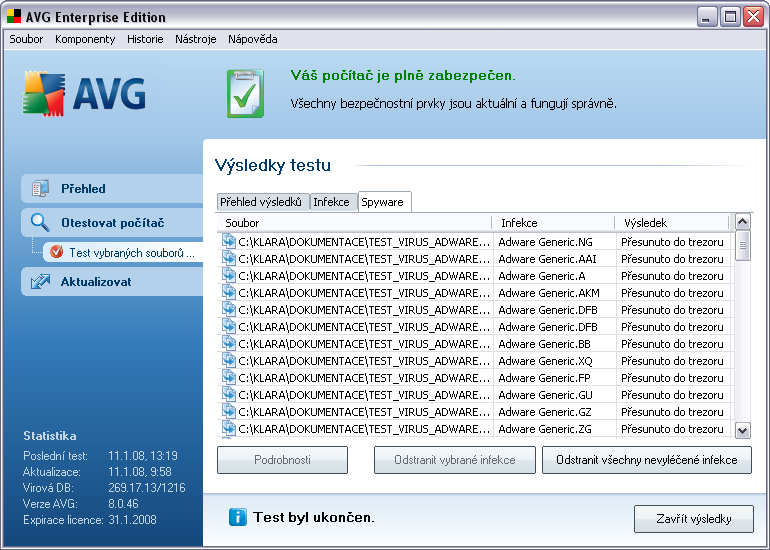
Task: Click Aktualizace value 11.1.08, 9:58
Action: (140, 472)
